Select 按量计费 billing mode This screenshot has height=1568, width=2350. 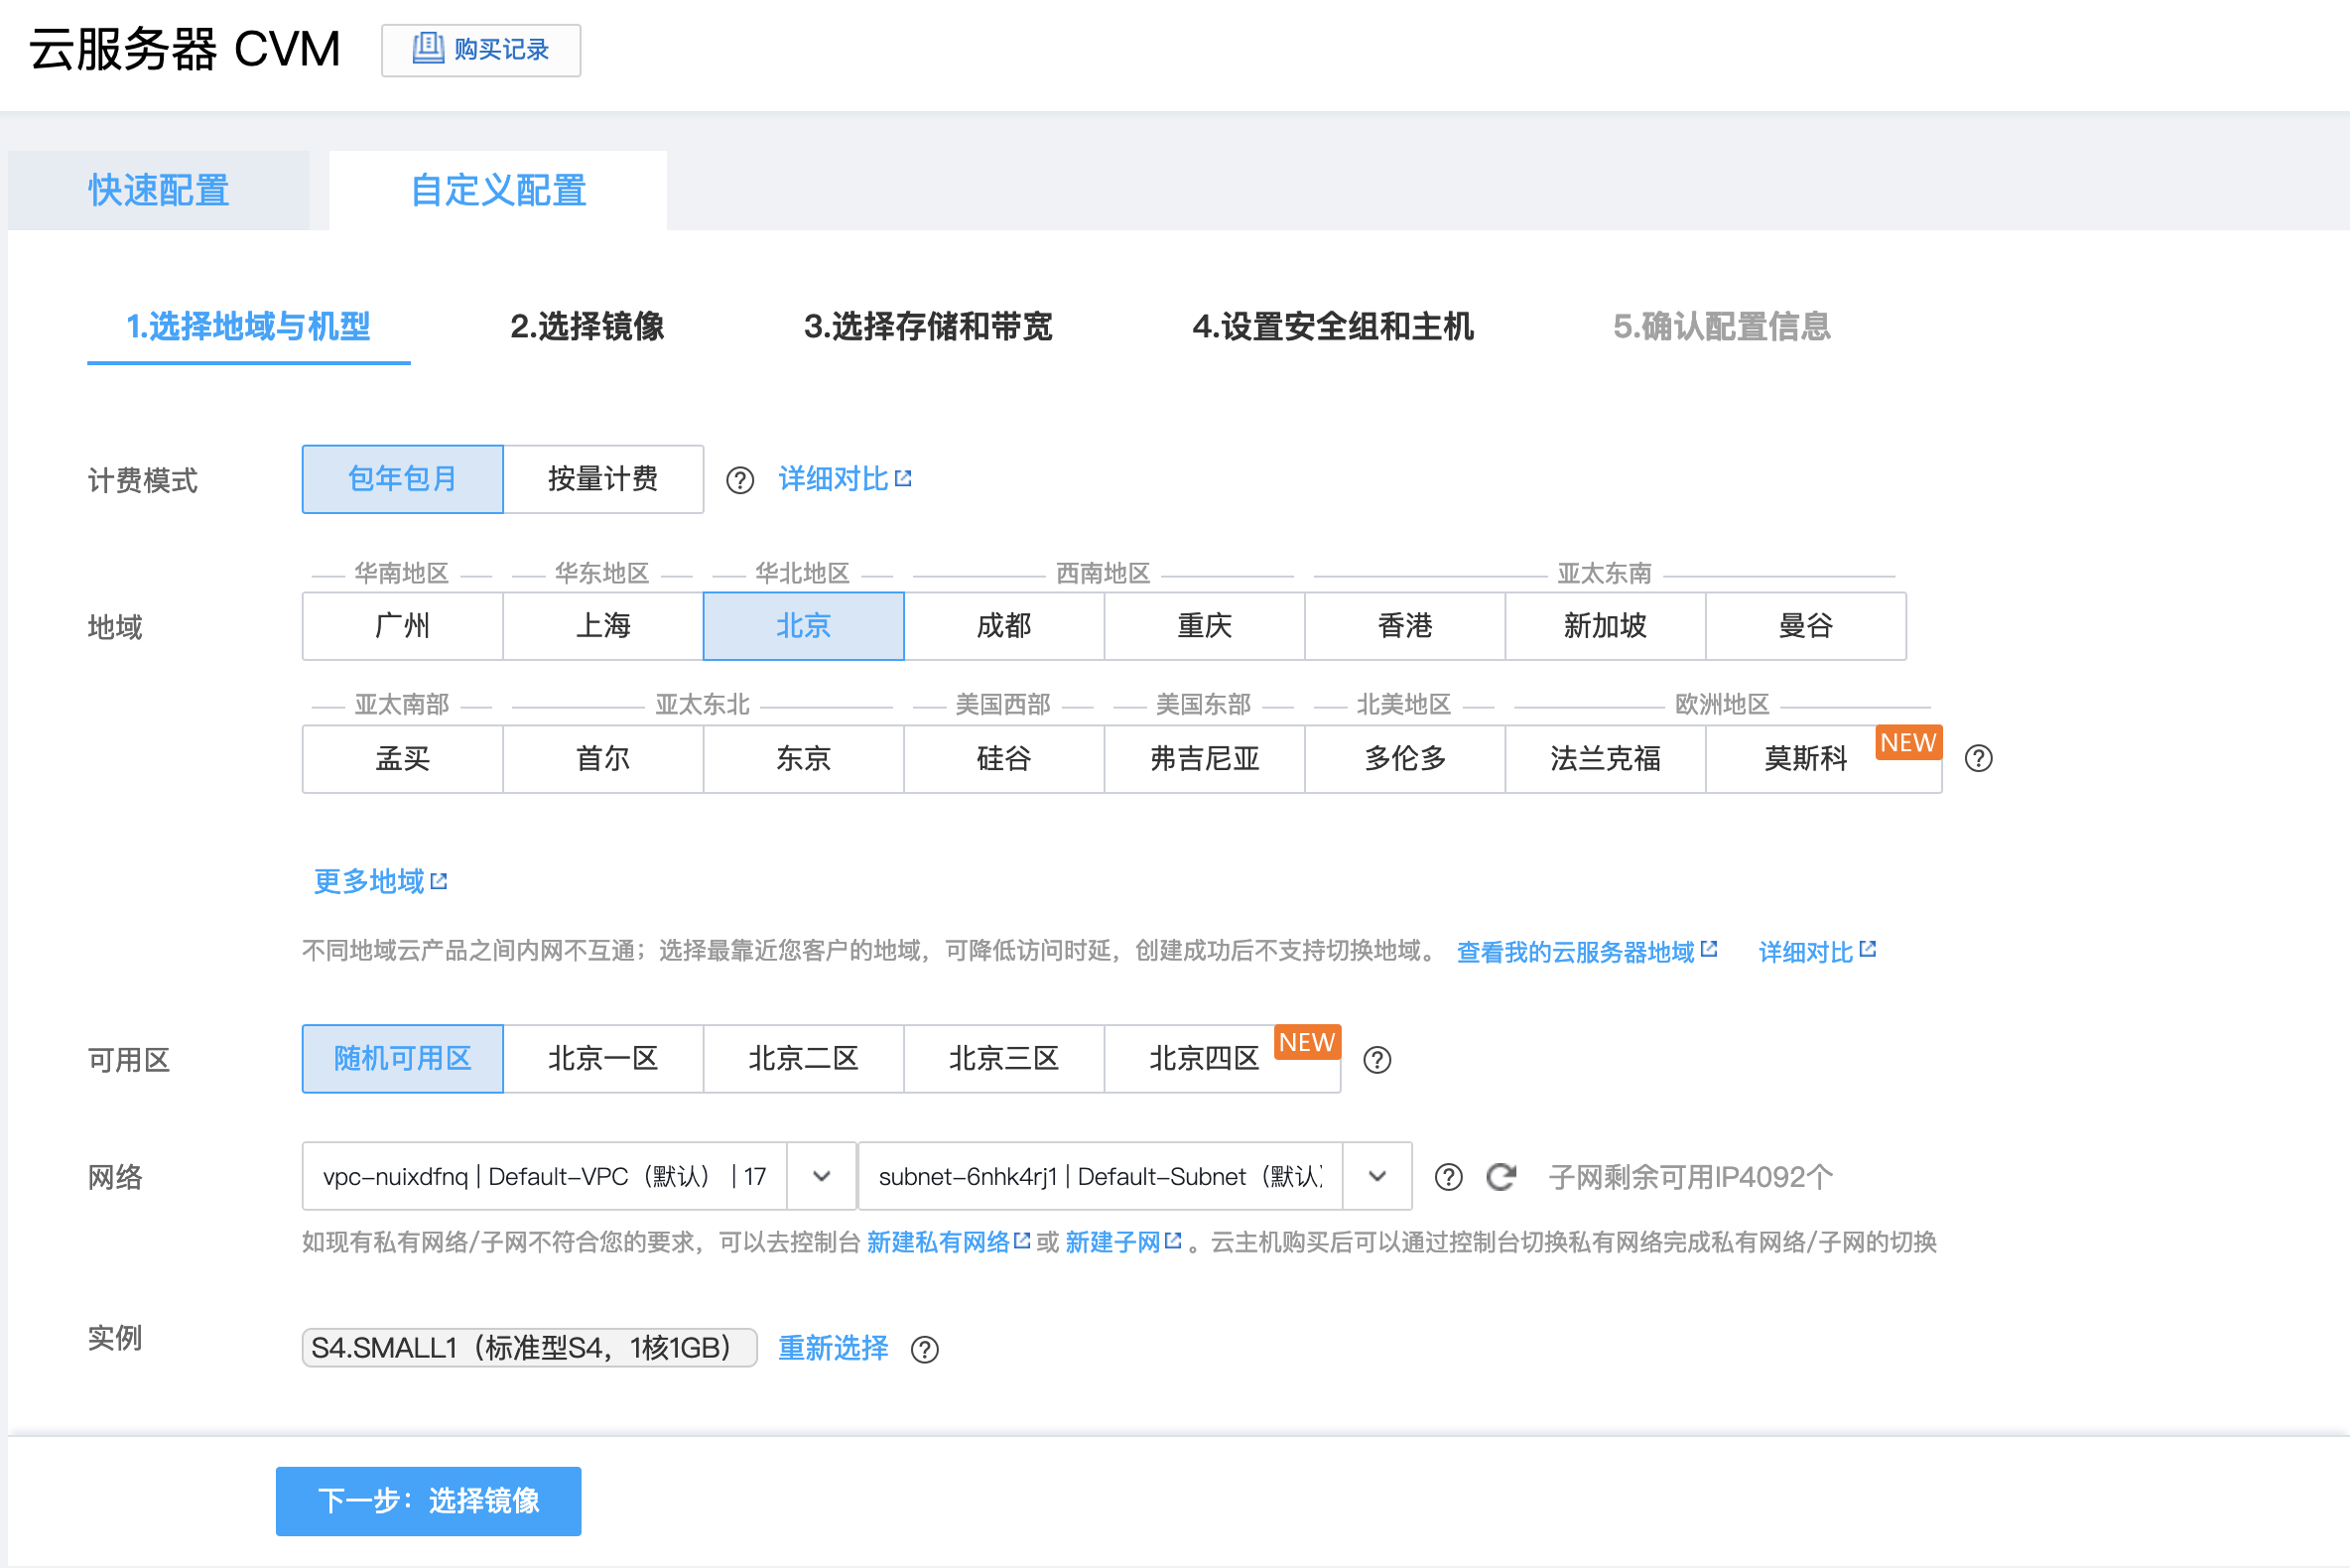[603, 479]
